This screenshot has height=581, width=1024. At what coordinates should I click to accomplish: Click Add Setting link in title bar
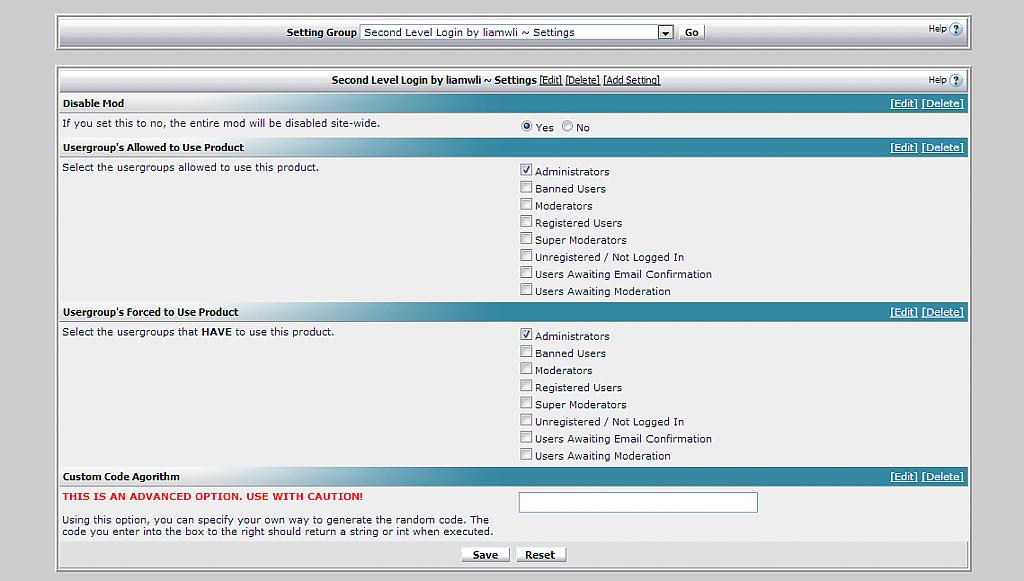(631, 80)
